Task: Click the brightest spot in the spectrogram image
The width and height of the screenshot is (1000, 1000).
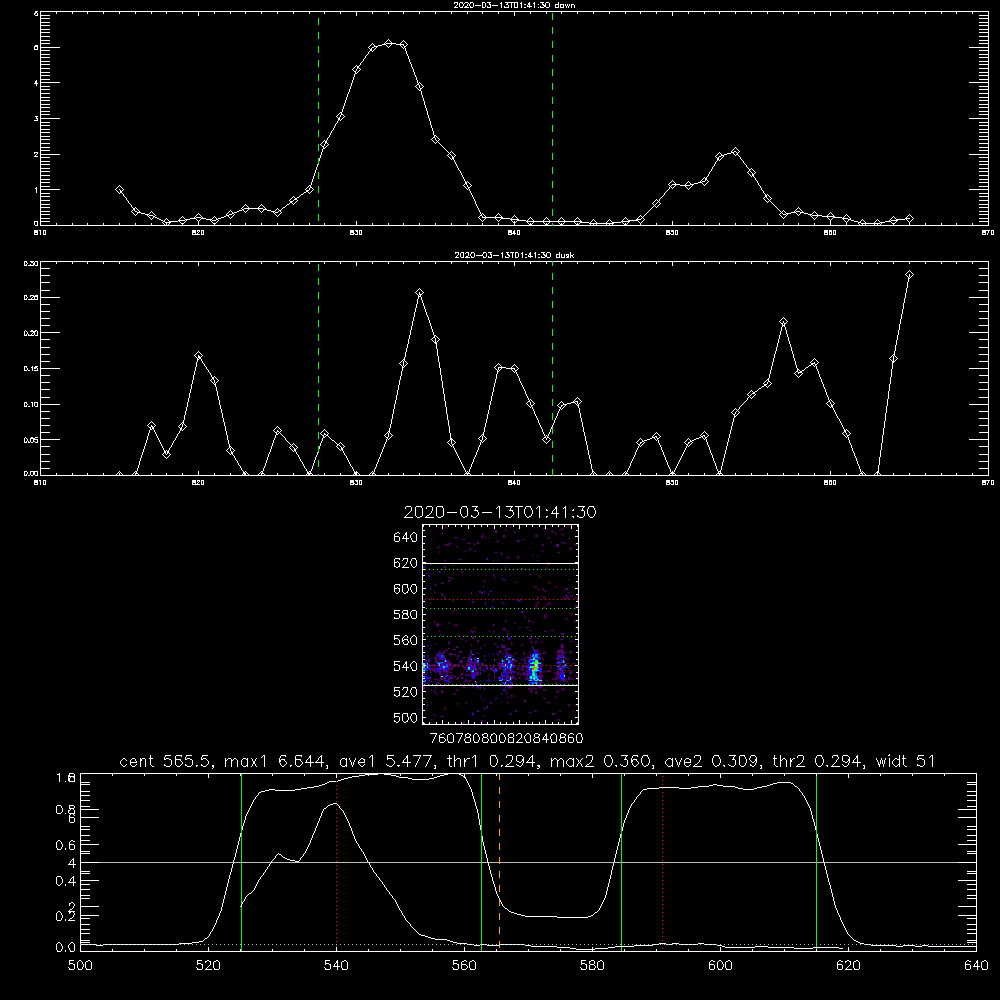Action: coord(536,667)
